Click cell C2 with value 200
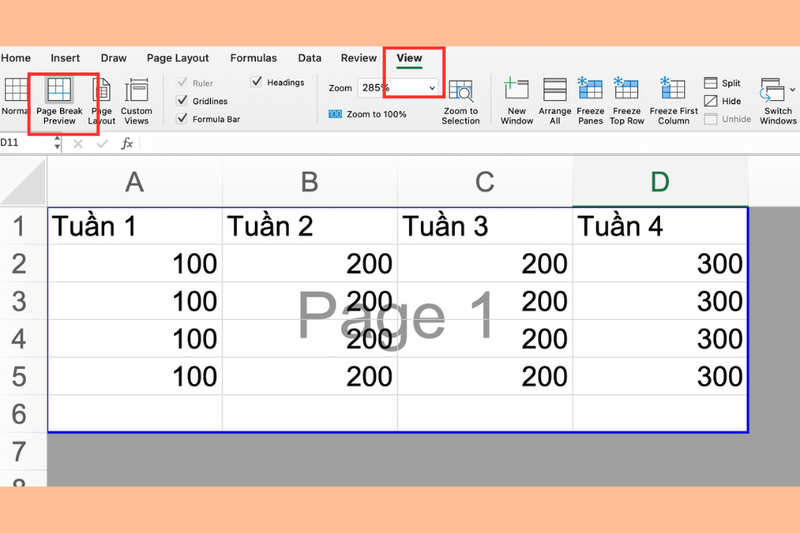Image resolution: width=800 pixels, height=533 pixels. (x=485, y=264)
